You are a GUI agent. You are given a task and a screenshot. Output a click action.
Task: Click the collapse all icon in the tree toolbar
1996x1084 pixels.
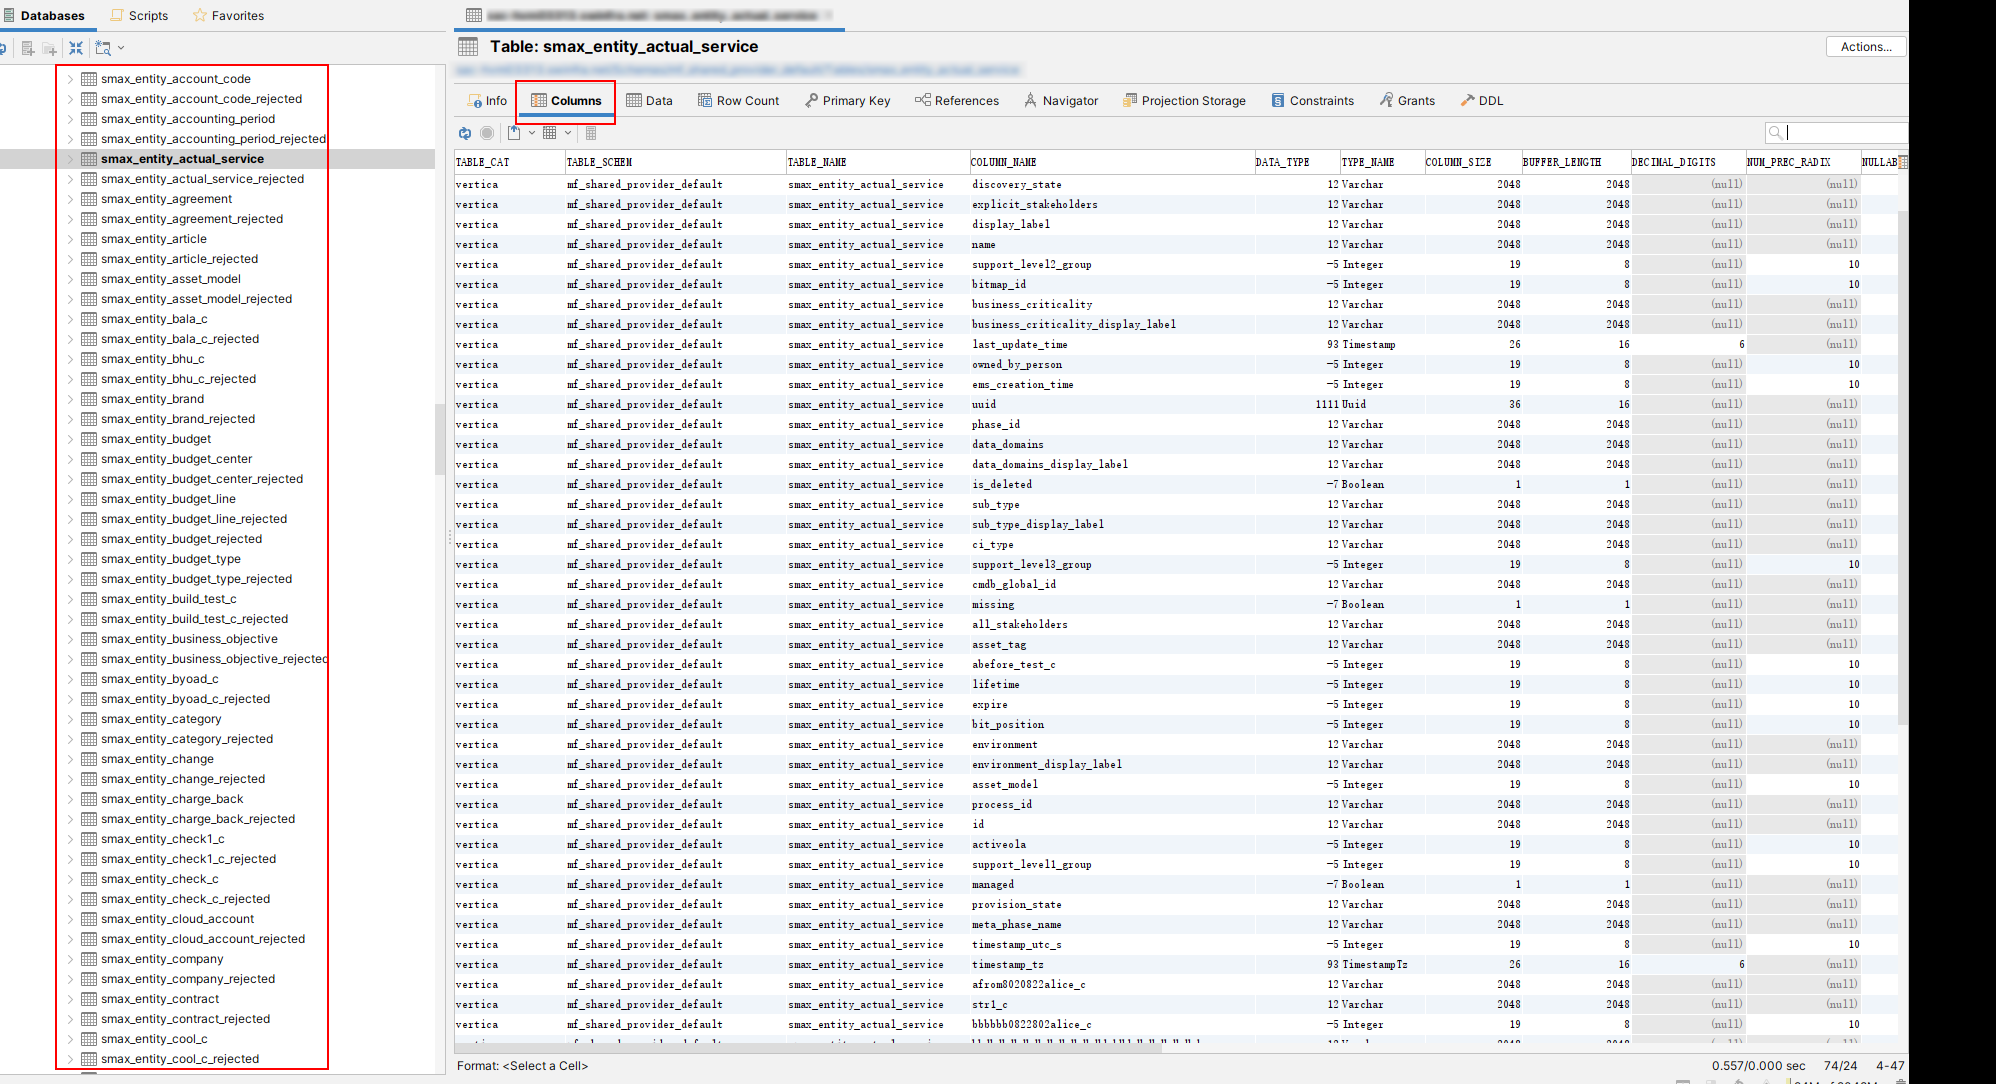[76, 48]
